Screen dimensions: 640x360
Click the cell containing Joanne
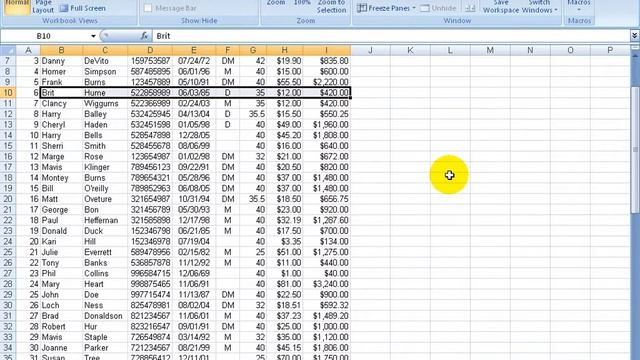pos(62,347)
